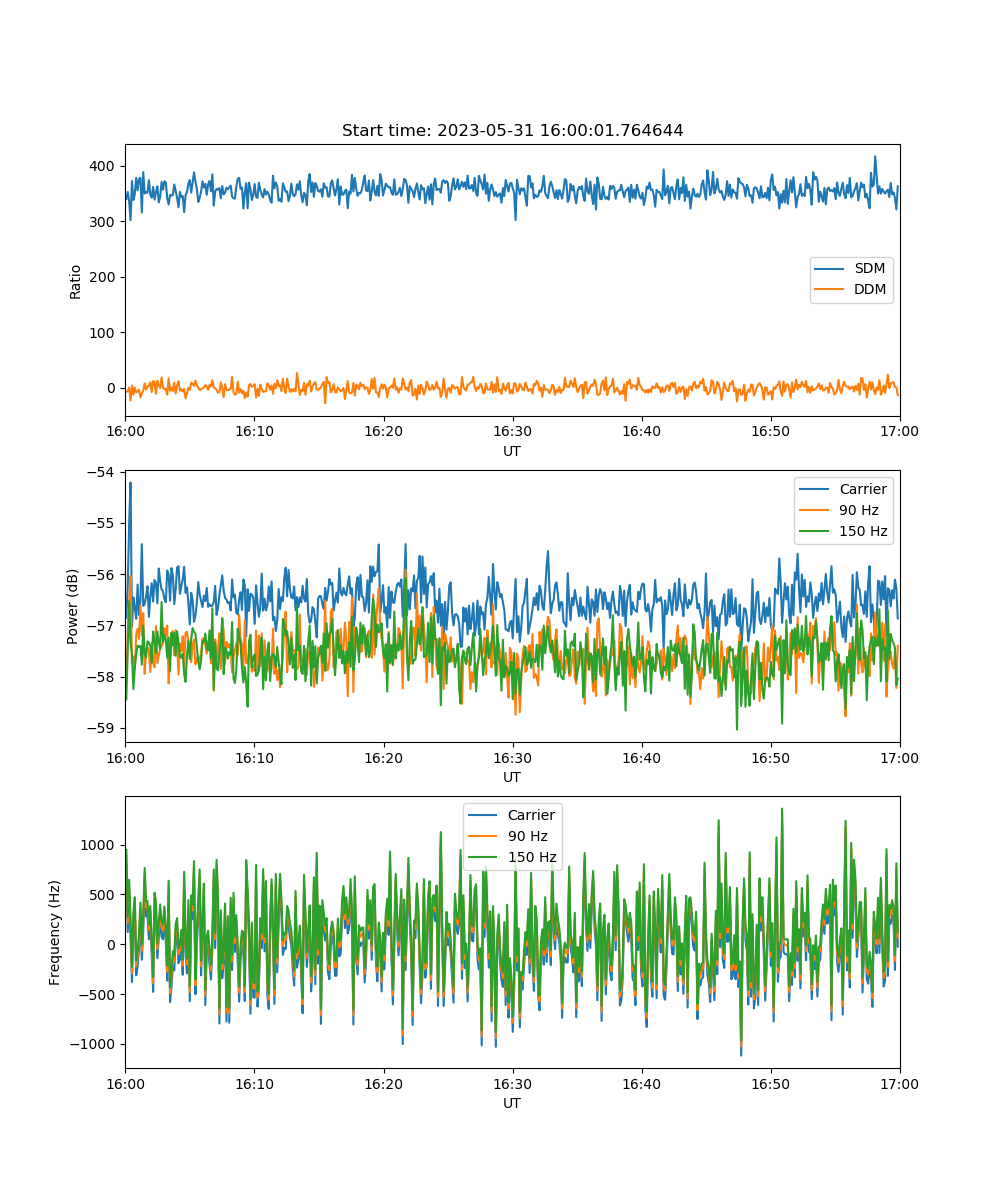Image resolution: width=1000 pixels, height=1200 pixels.
Task: Click the 16:00 tick under the Ratio plot
Action: [x=125, y=431]
